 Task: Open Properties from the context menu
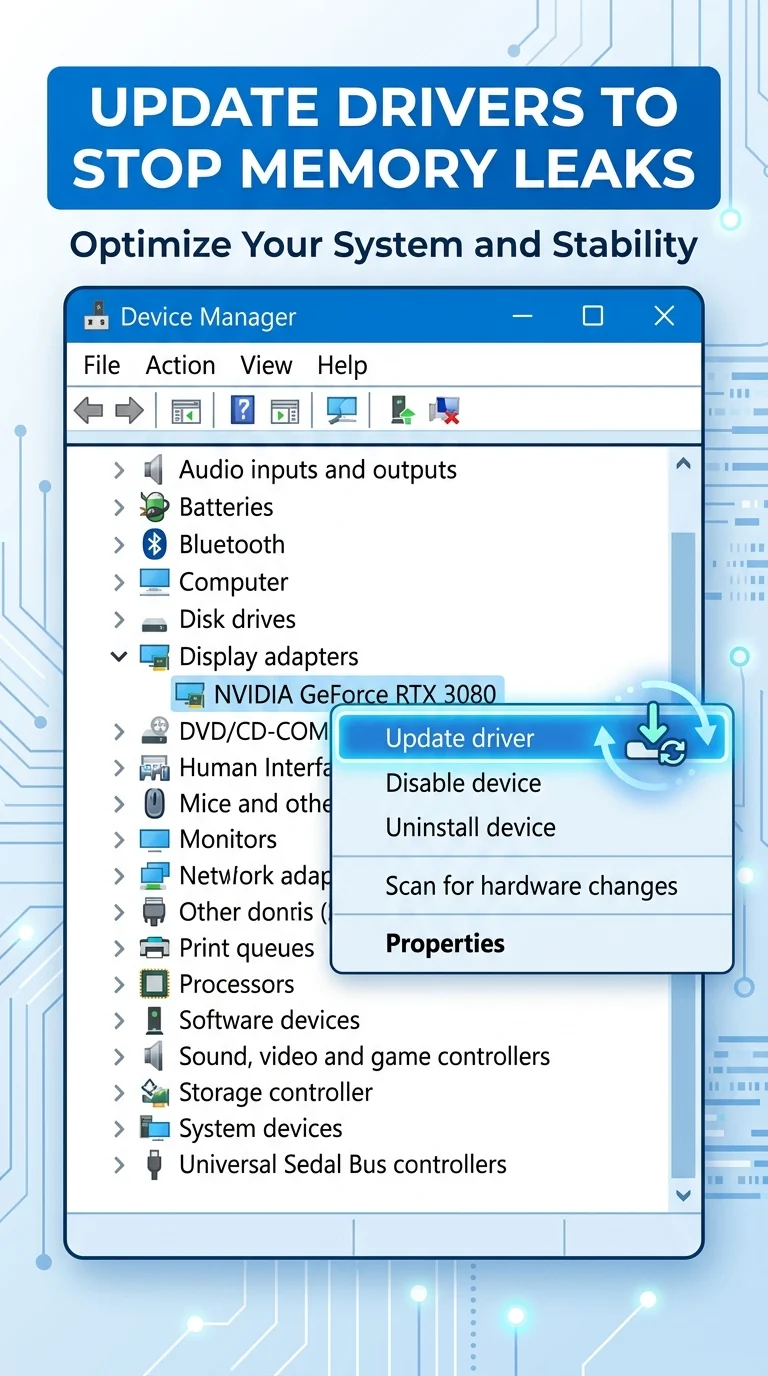[x=531, y=943]
